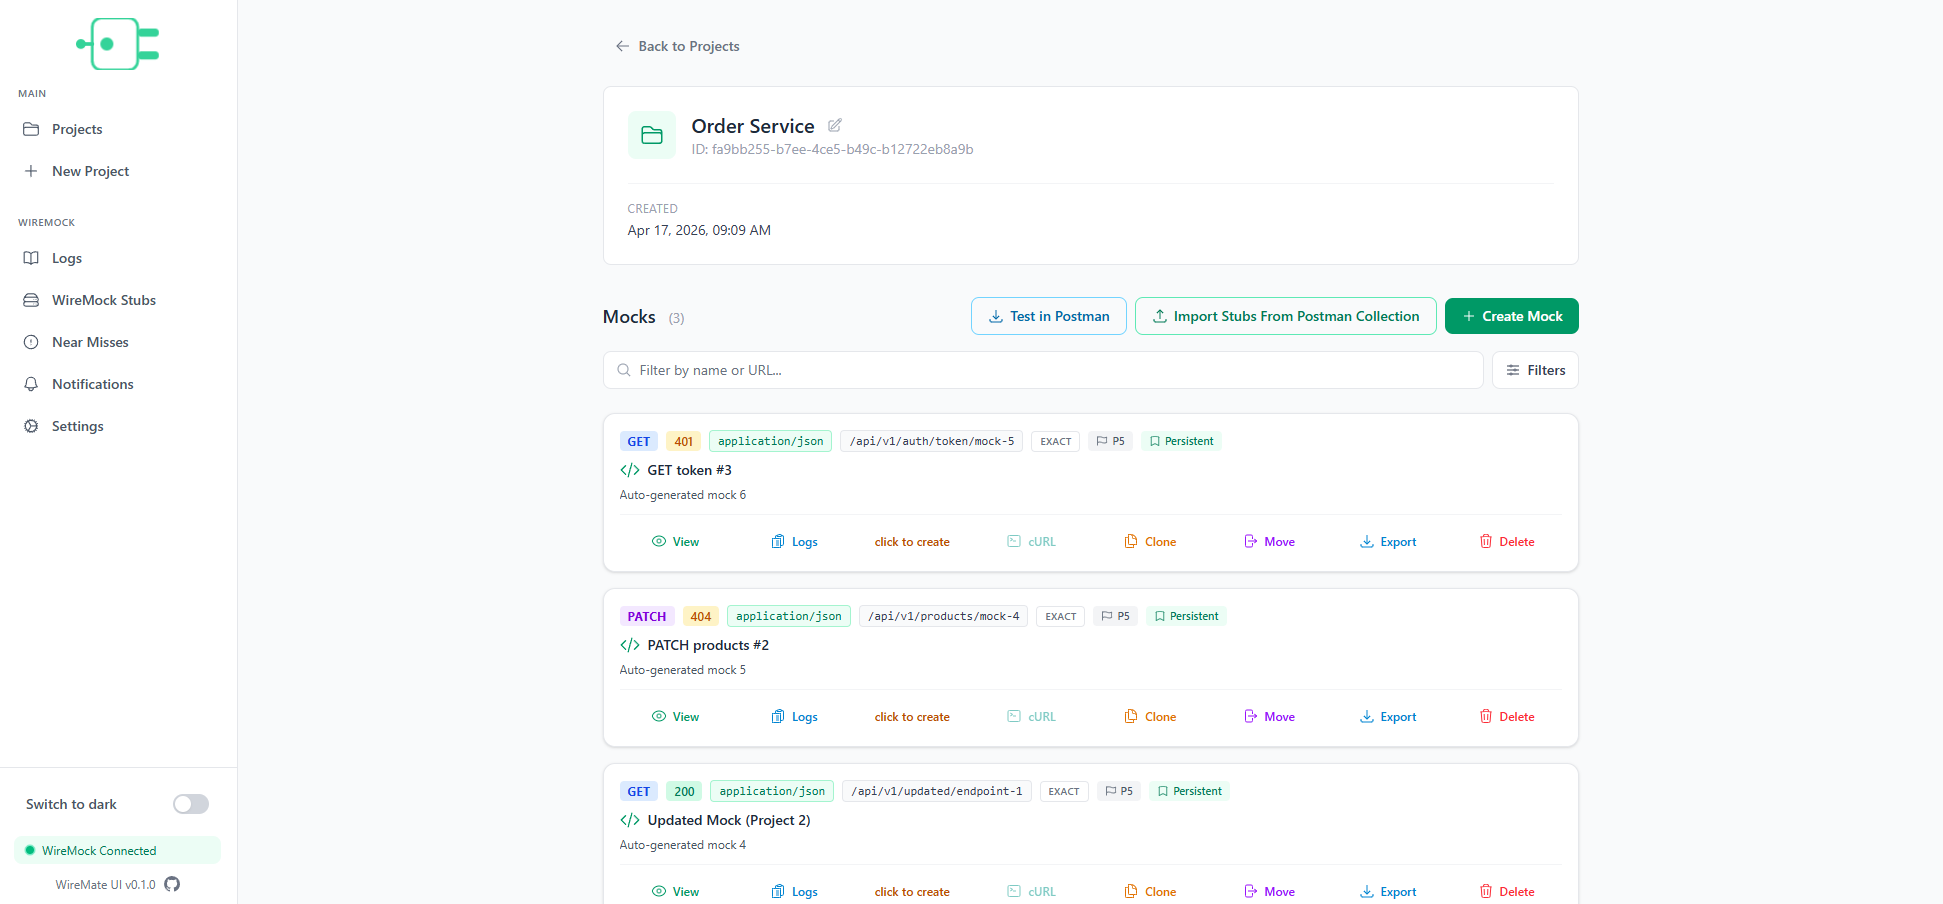
Task: Open the Filters panel
Action: (x=1535, y=370)
